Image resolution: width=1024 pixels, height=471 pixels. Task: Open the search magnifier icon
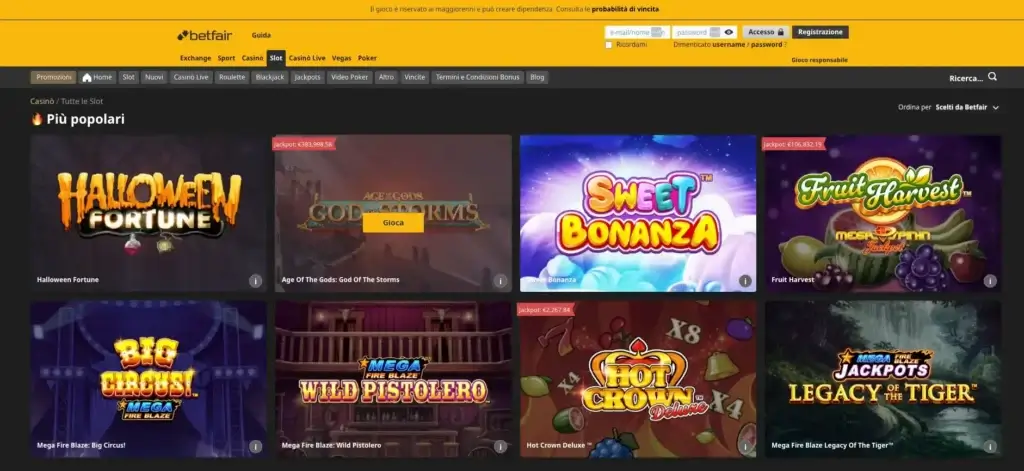992,77
